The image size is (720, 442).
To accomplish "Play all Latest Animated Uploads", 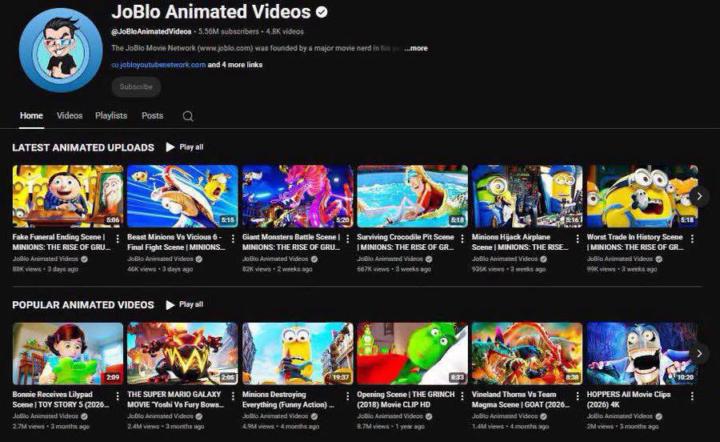I will coord(185,147).
